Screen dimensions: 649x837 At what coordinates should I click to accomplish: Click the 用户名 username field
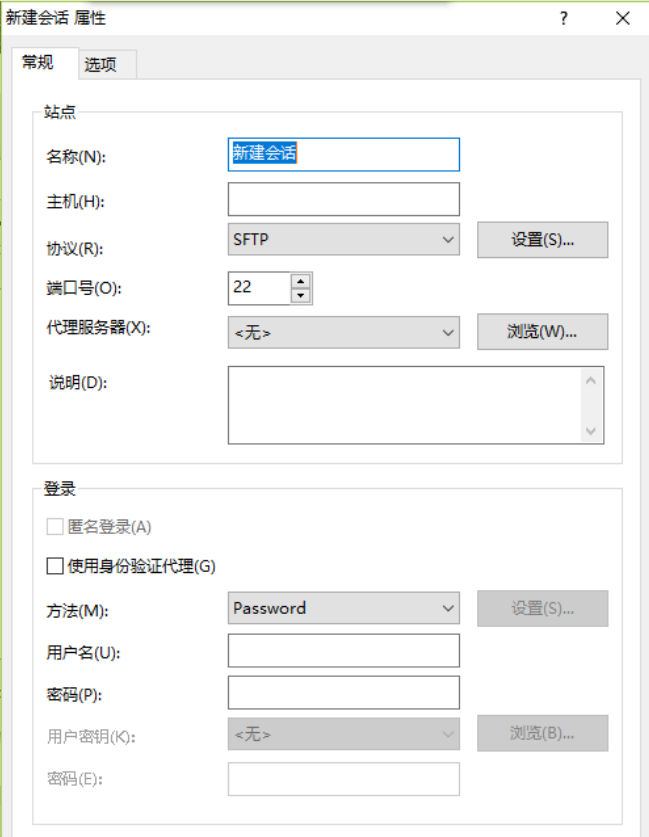tap(343, 651)
